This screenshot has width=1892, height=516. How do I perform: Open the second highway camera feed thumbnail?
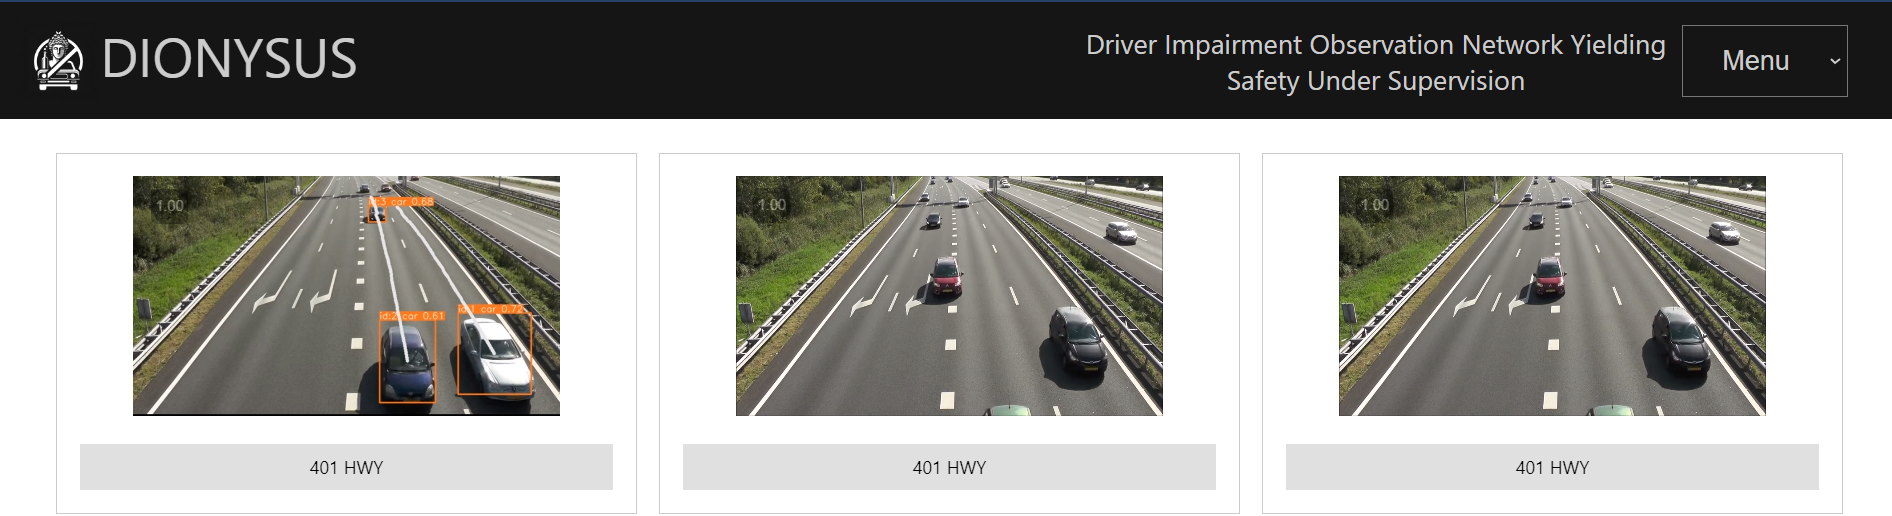(x=949, y=296)
